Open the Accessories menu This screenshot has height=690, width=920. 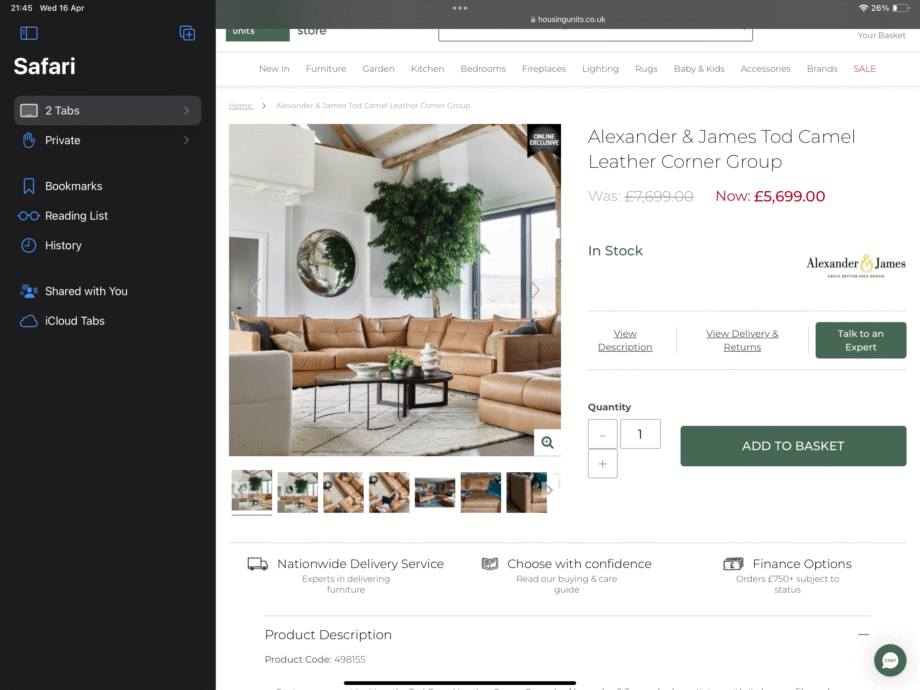tap(765, 69)
